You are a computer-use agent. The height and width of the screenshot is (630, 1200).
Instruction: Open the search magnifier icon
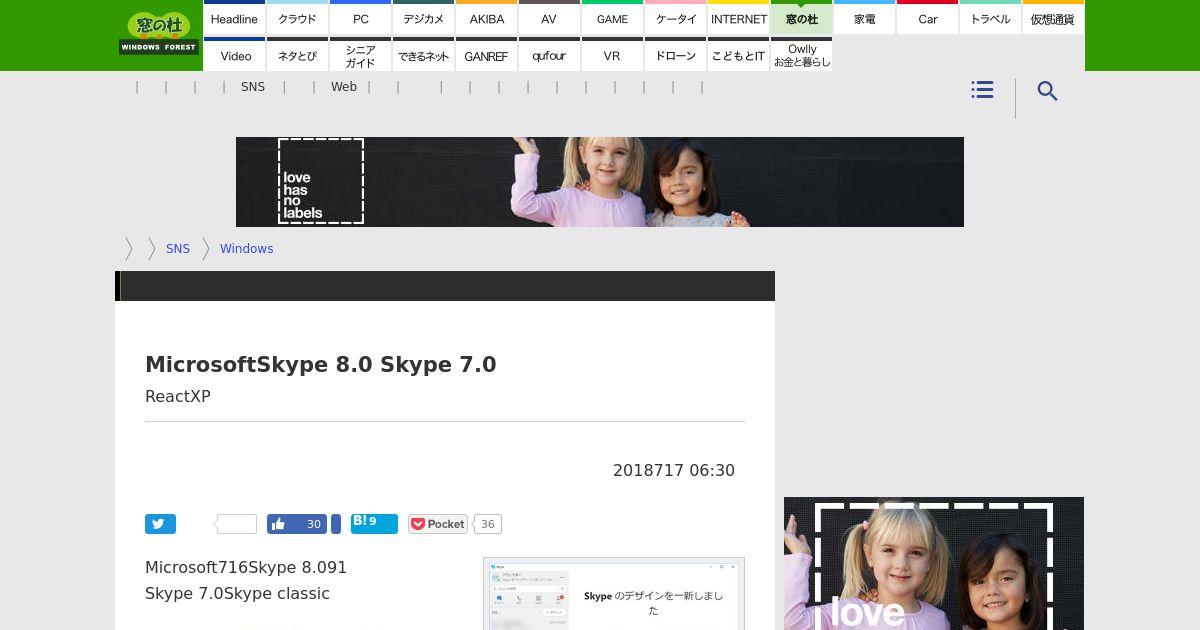tap(1047, 91)
